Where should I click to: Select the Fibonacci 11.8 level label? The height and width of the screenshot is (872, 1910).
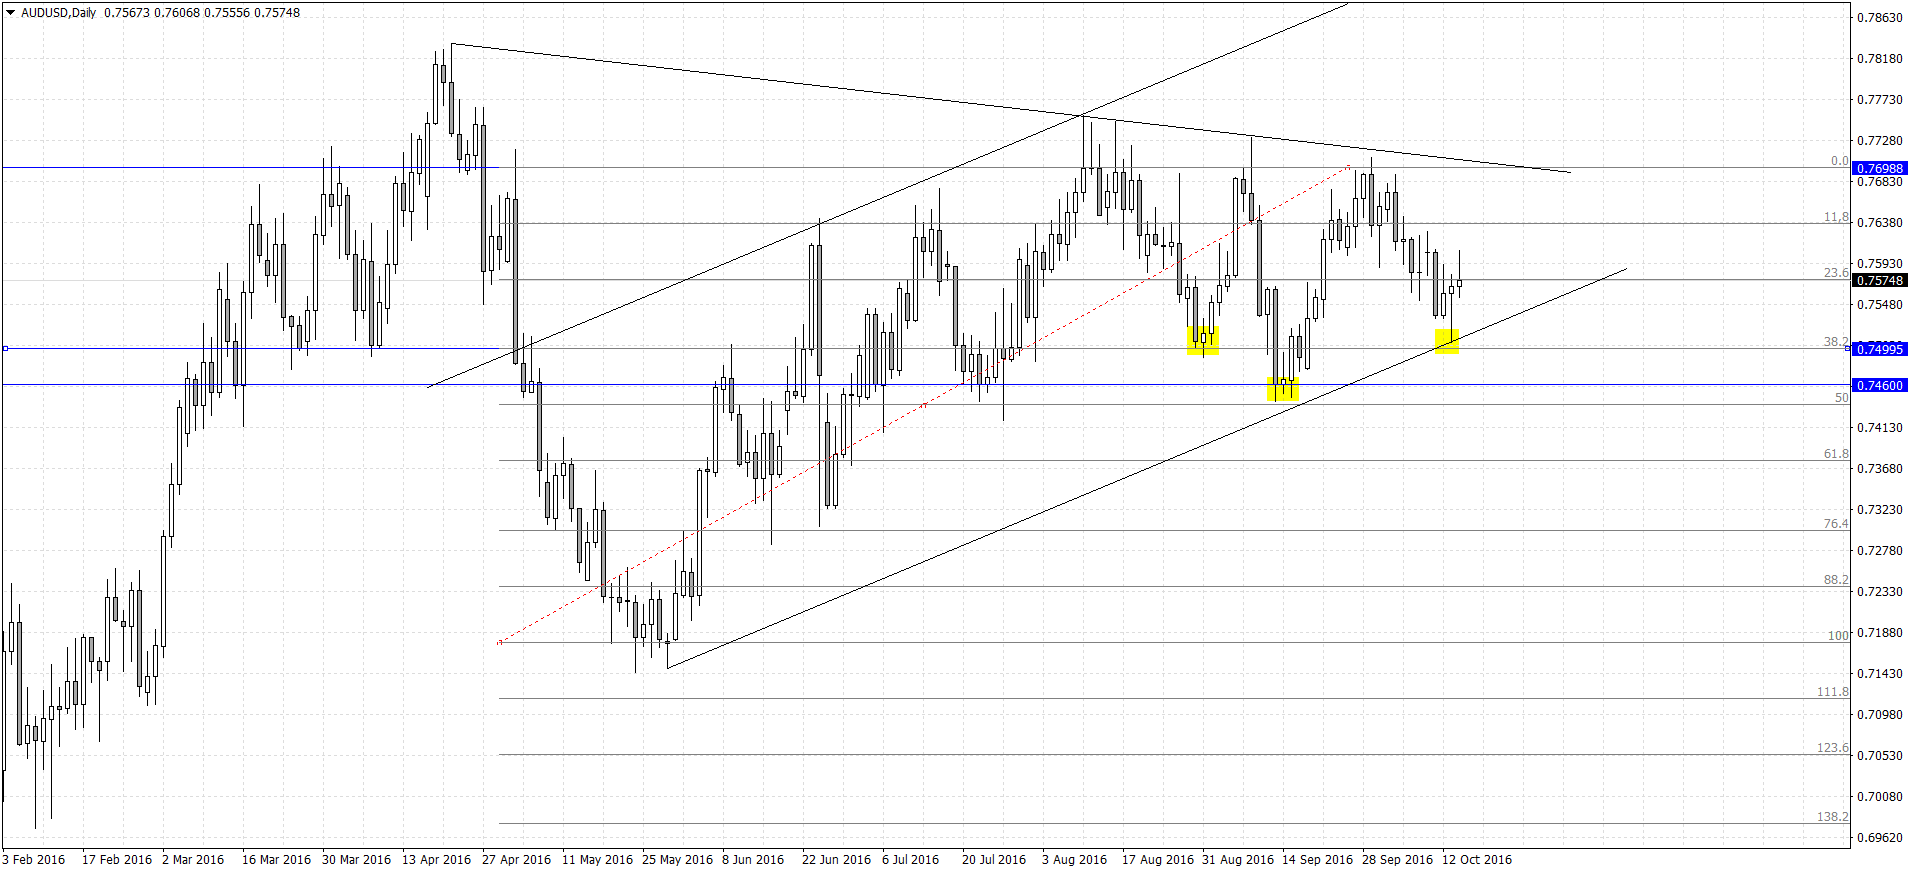point(1836,217)
